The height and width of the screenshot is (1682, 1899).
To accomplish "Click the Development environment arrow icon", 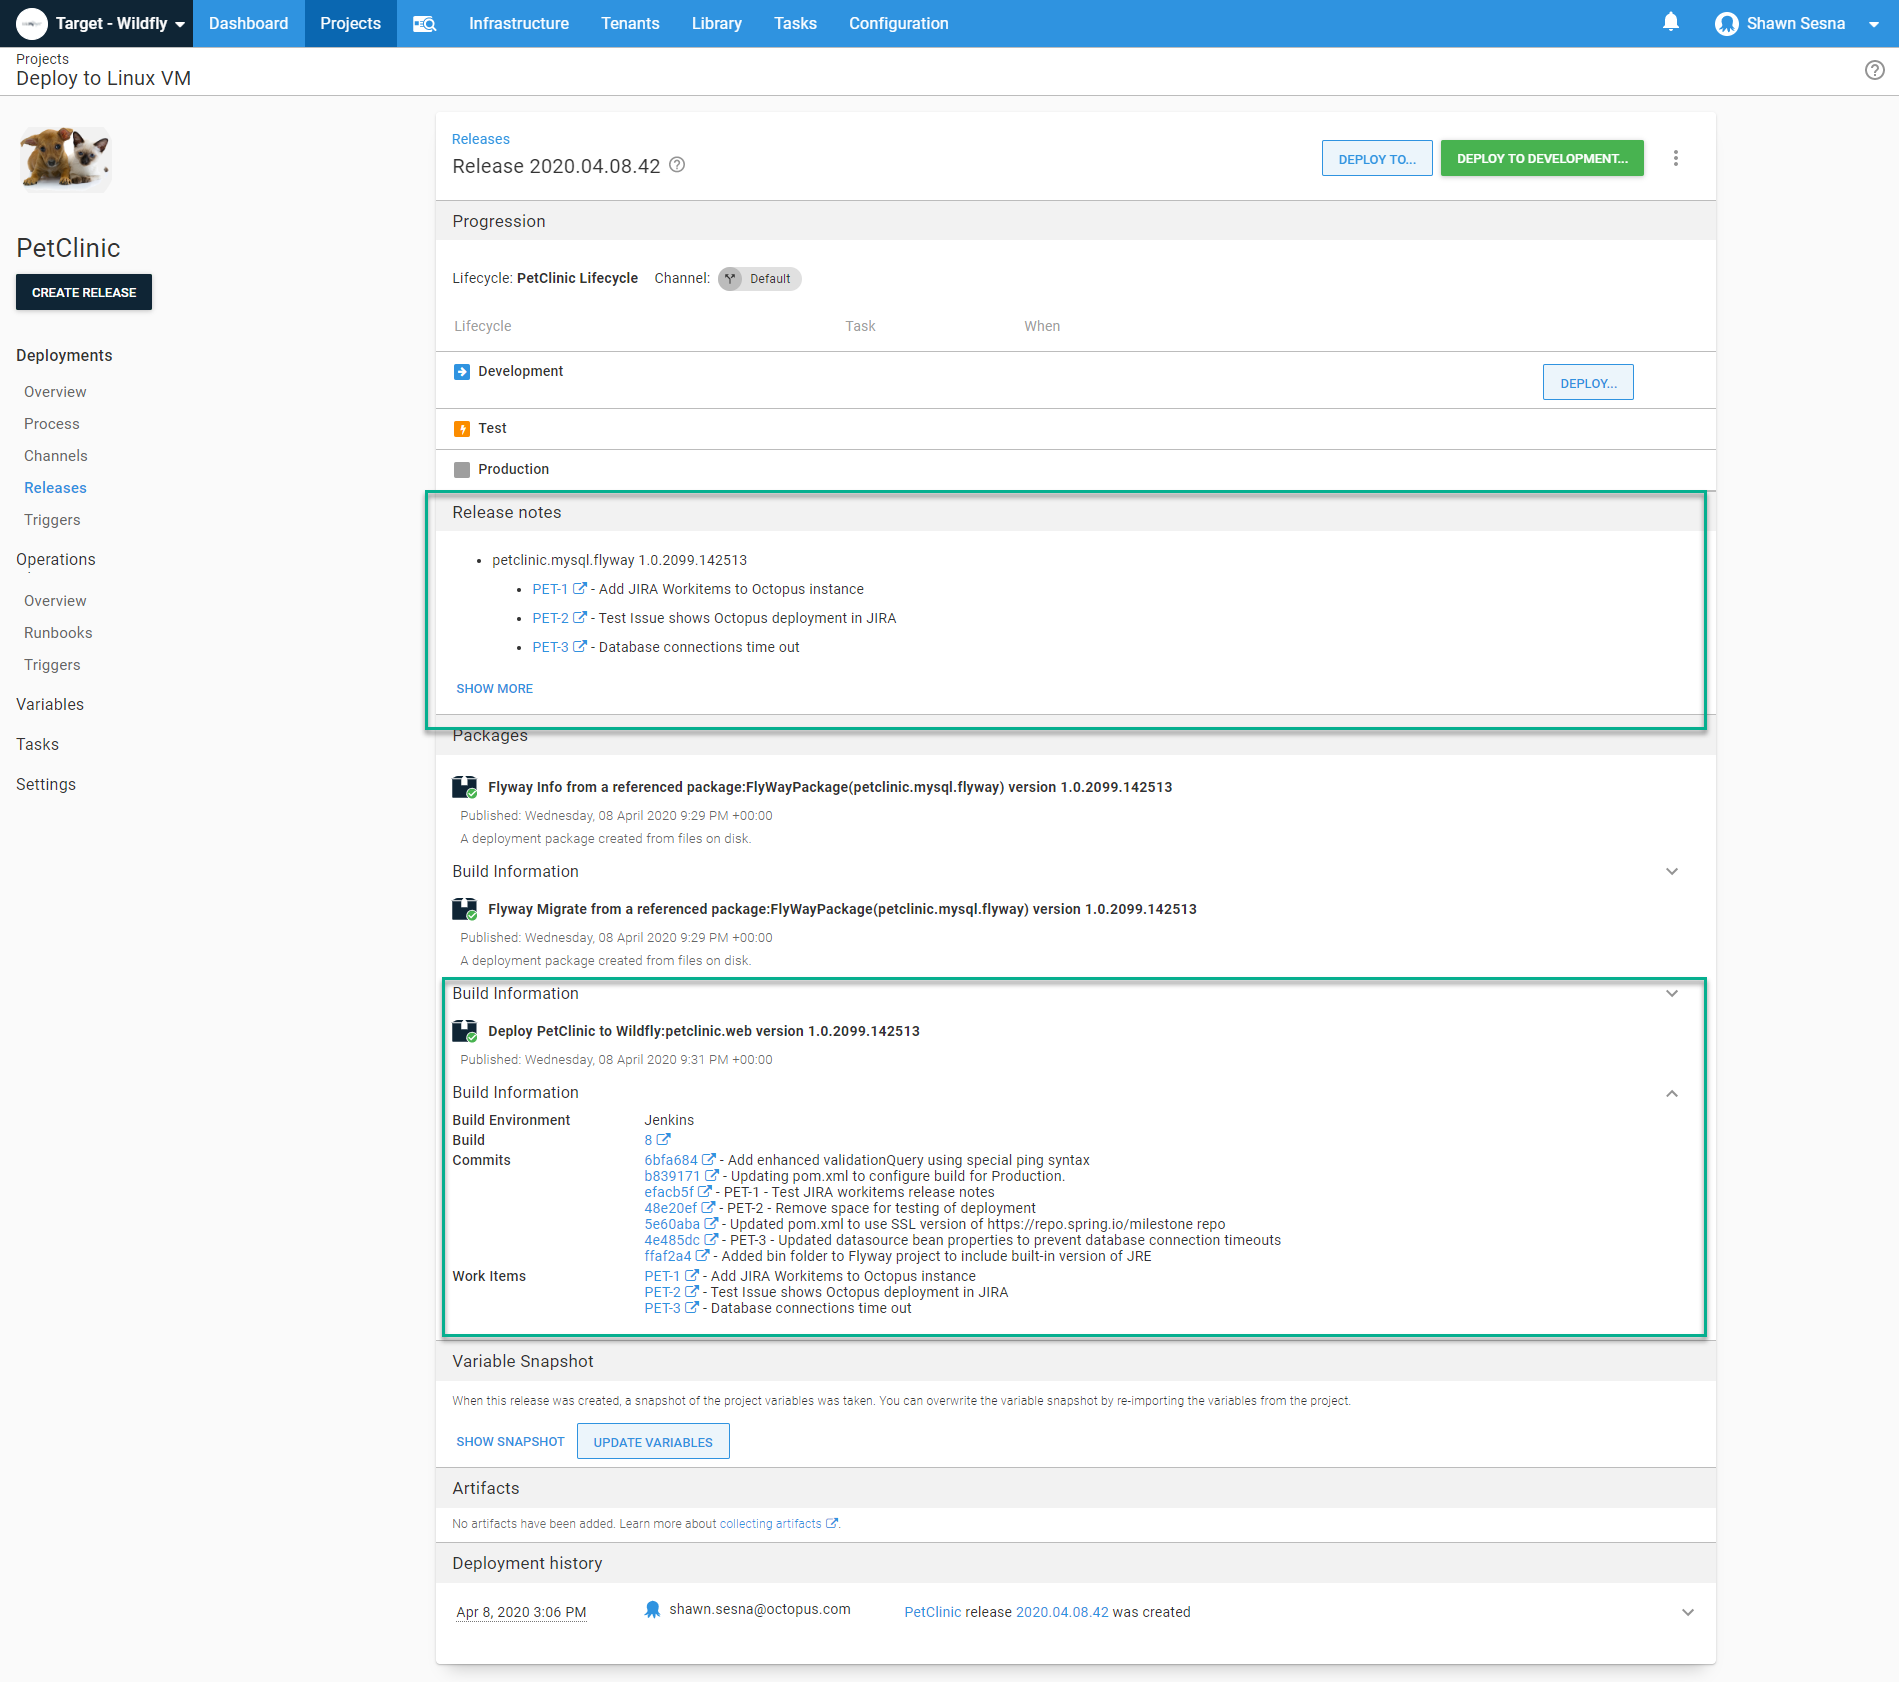I will (x=462, y=371).
